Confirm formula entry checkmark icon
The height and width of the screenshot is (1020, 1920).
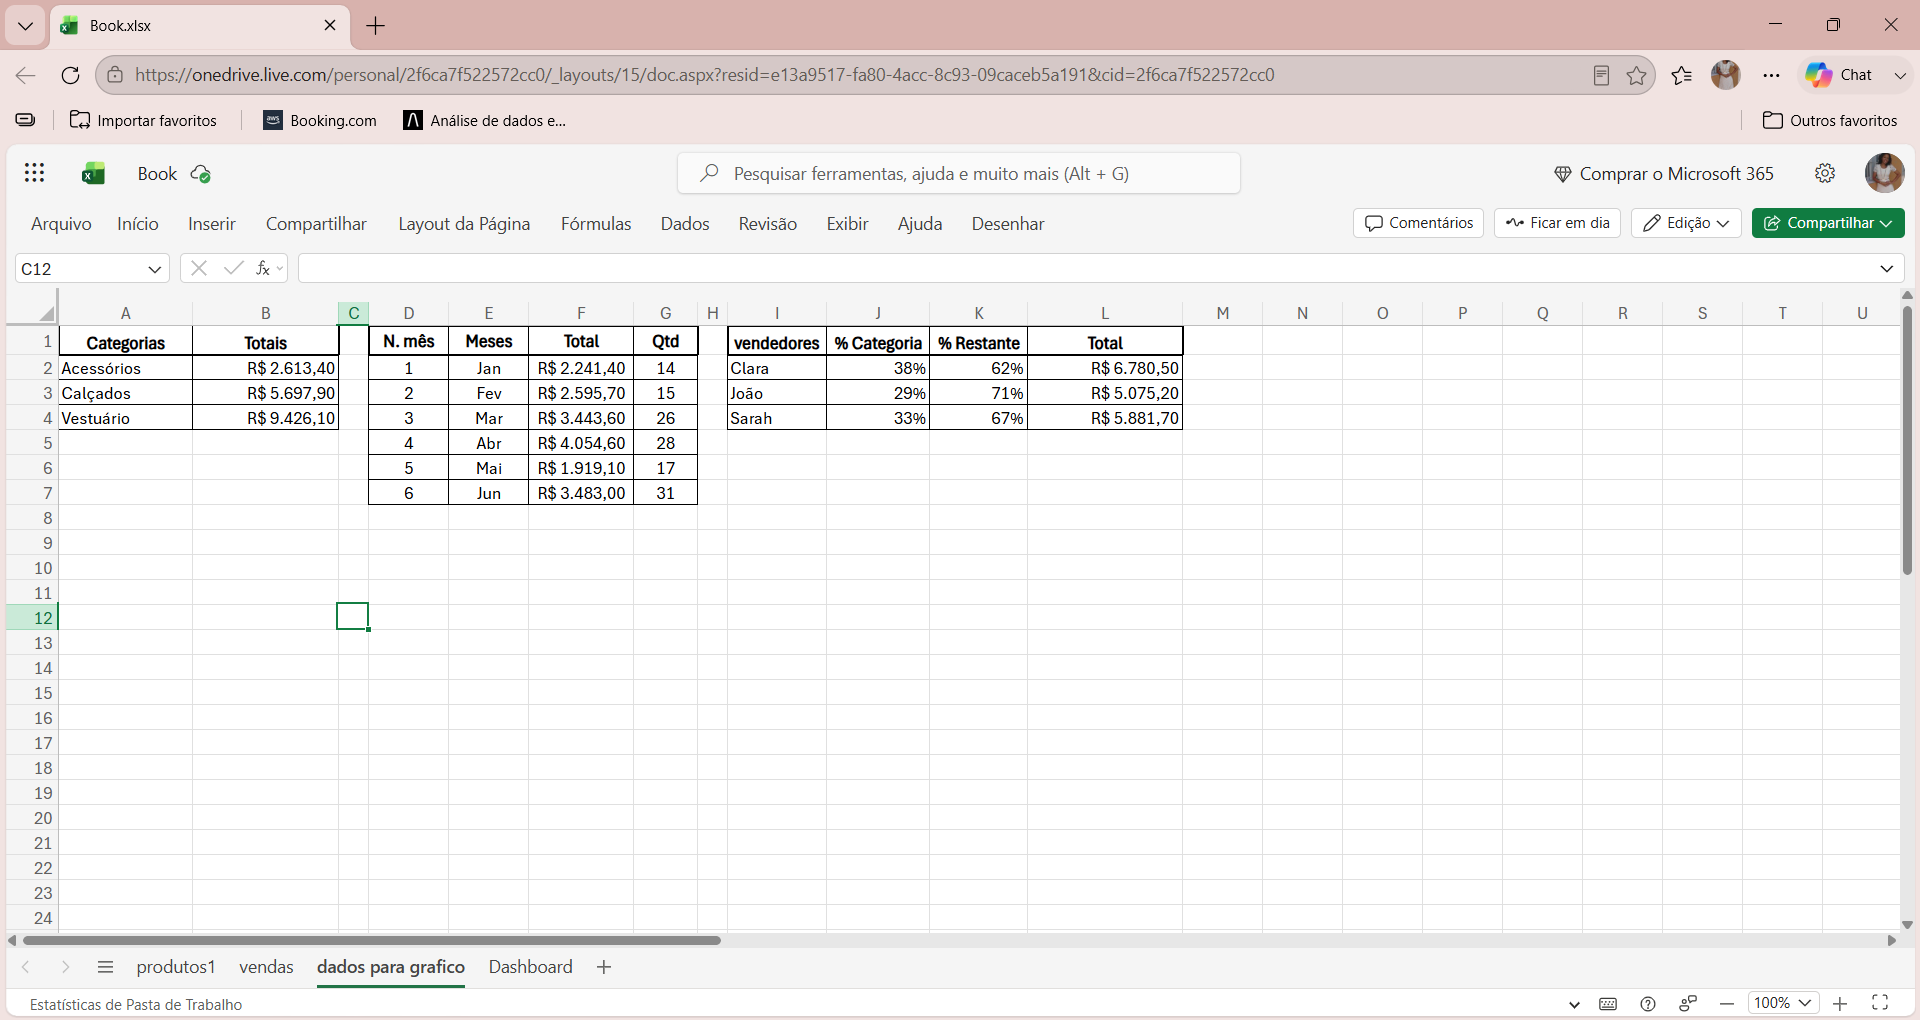point(233,268)
